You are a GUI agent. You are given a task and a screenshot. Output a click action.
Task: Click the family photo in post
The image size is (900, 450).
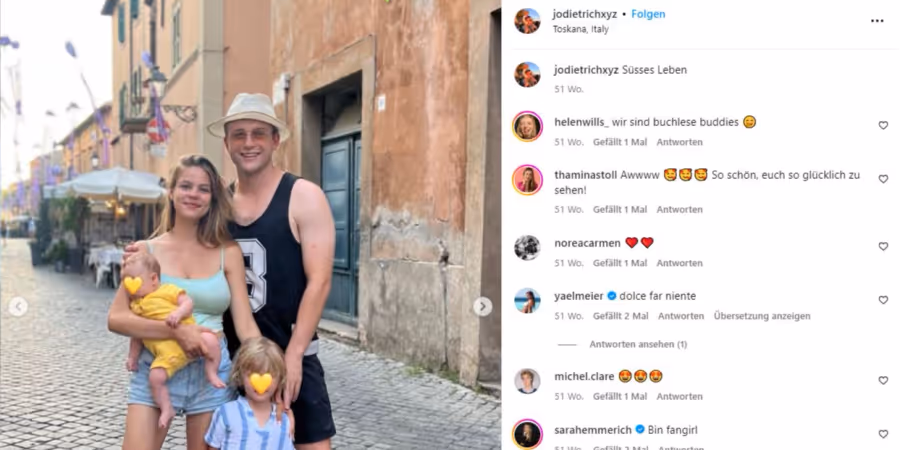coord(250,225)
